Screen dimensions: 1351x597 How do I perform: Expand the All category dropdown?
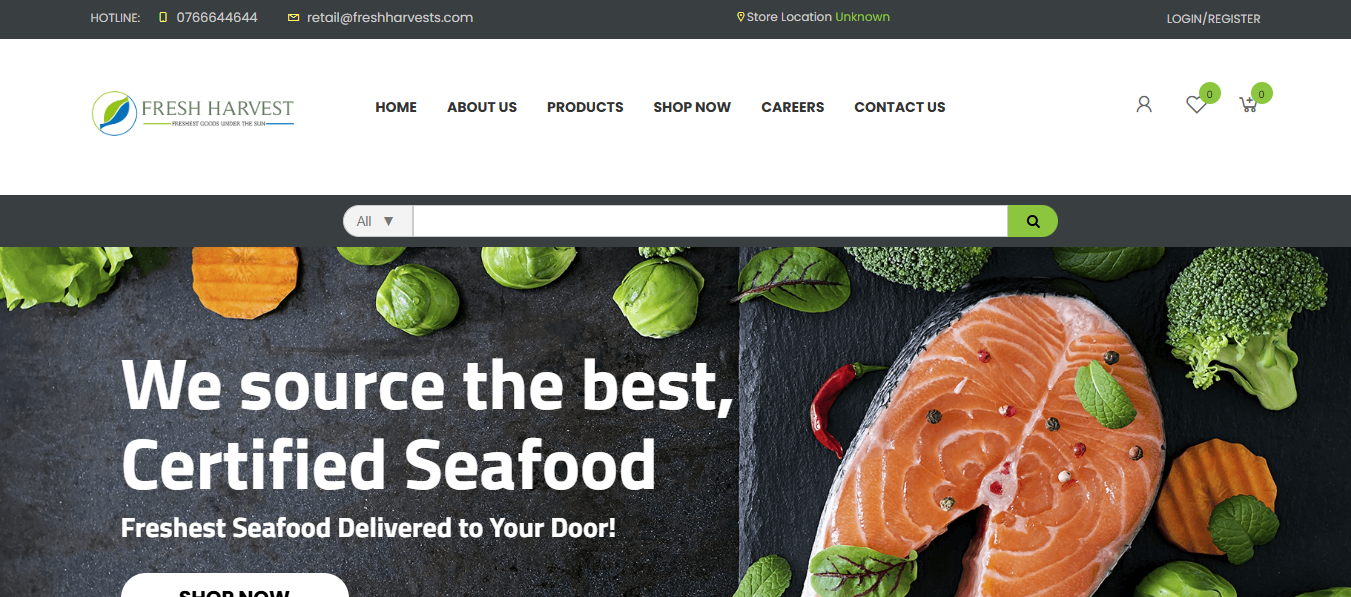point(378,221)
